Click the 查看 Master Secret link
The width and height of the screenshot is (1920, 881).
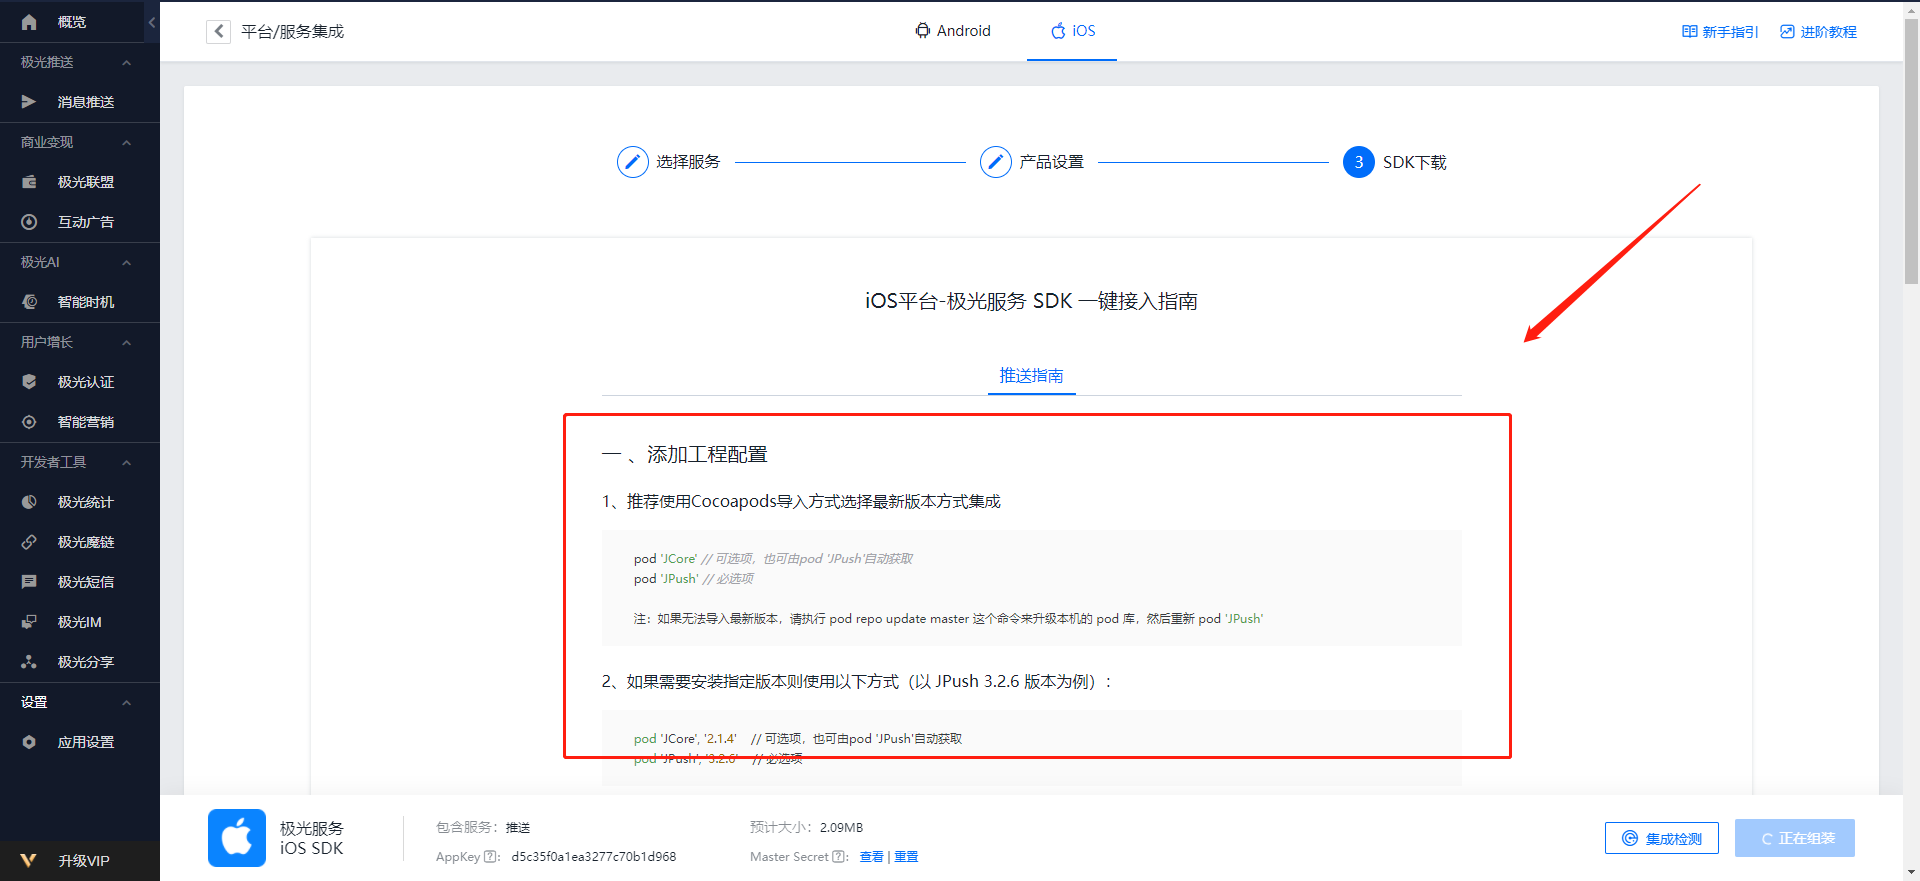pyautogui.click(x=871, y=856)
